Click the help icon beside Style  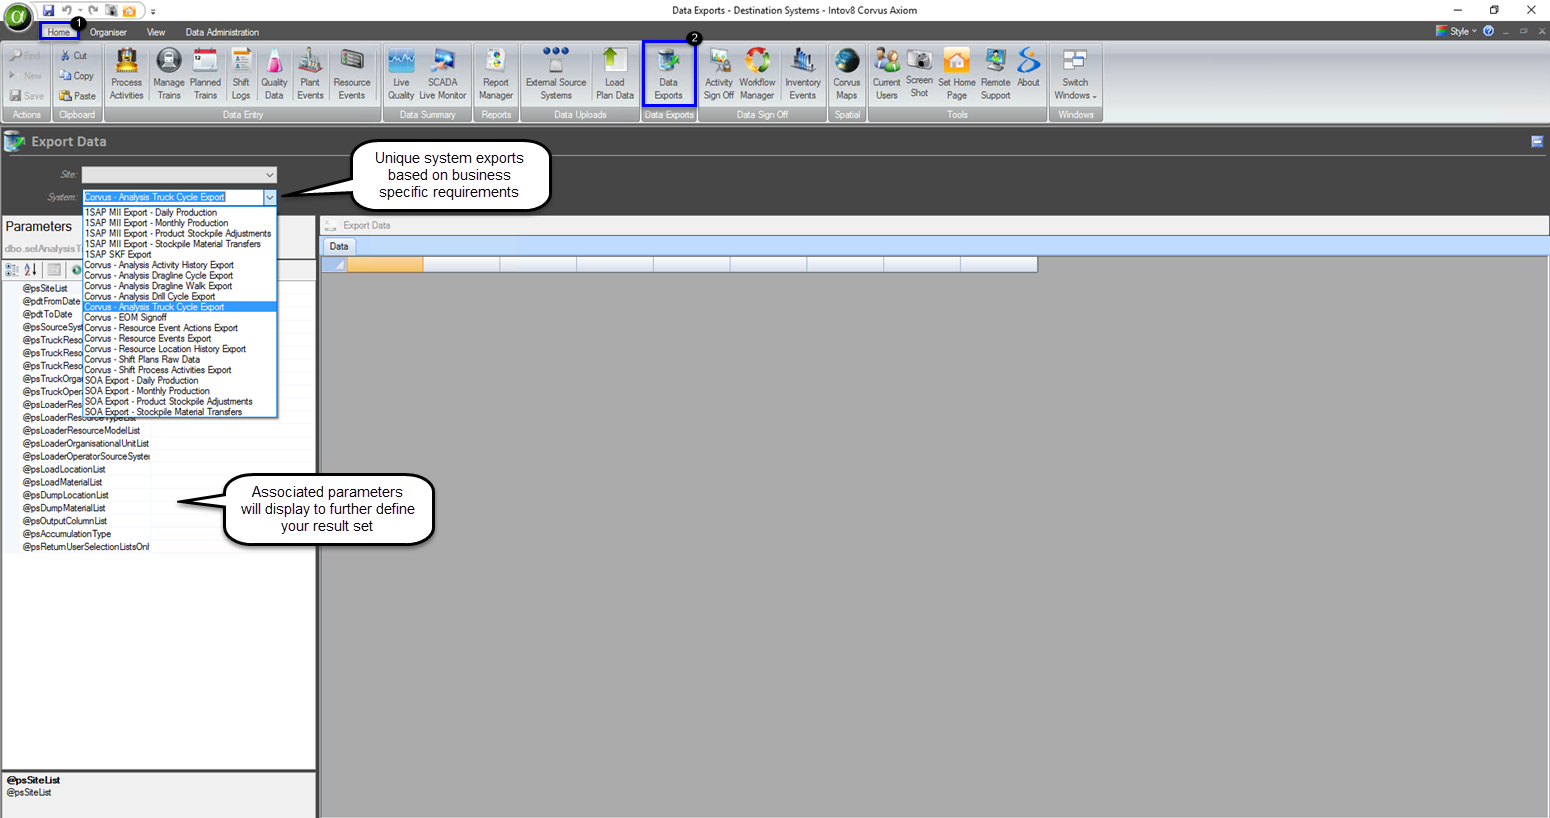pos(1488,31)
